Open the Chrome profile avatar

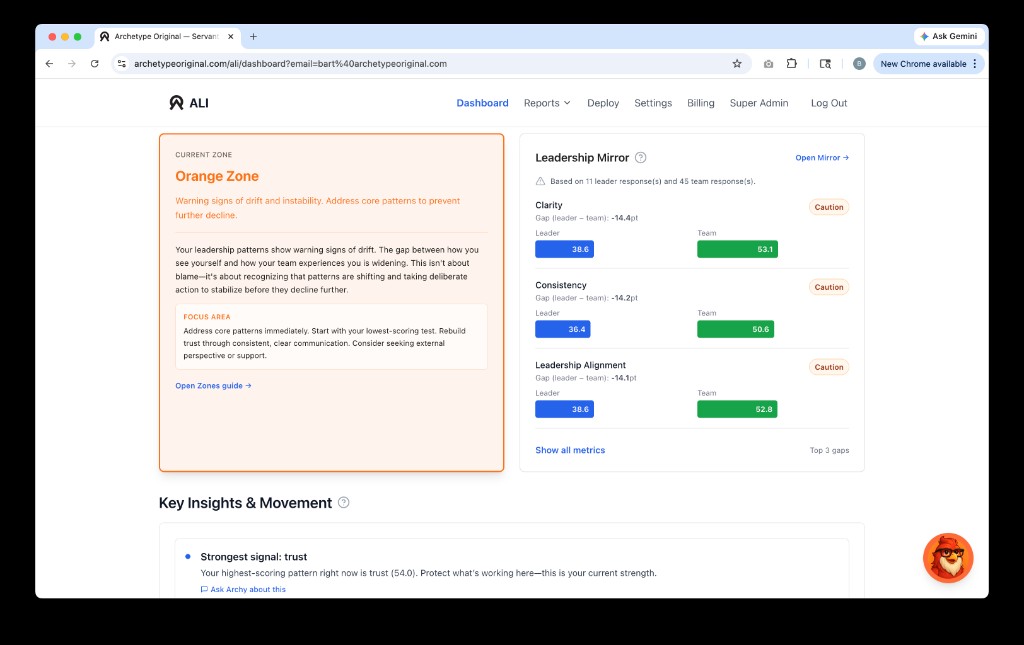(859, 63)
